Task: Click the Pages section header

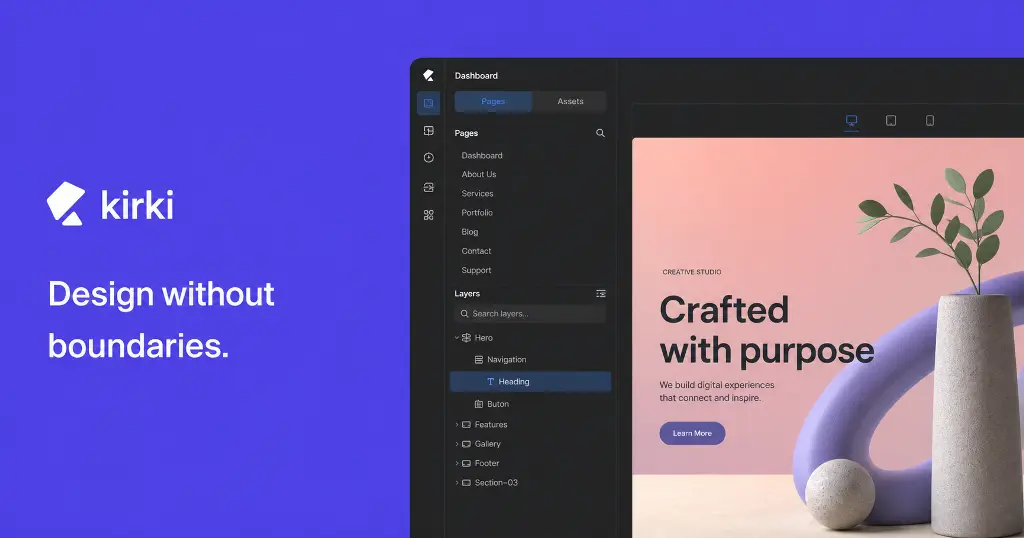Action: [466, 133]
